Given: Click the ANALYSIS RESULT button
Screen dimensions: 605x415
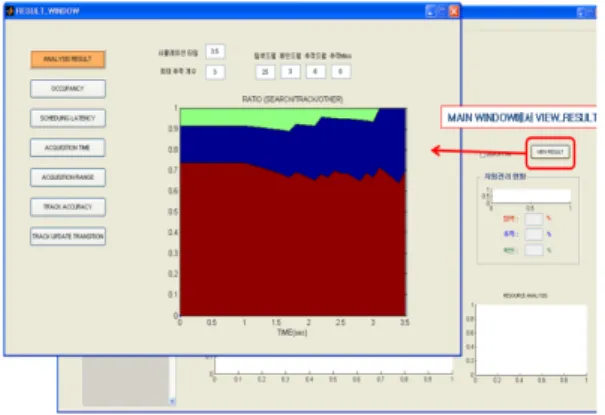Looking at the screenshot, I should tap(68, 59).
